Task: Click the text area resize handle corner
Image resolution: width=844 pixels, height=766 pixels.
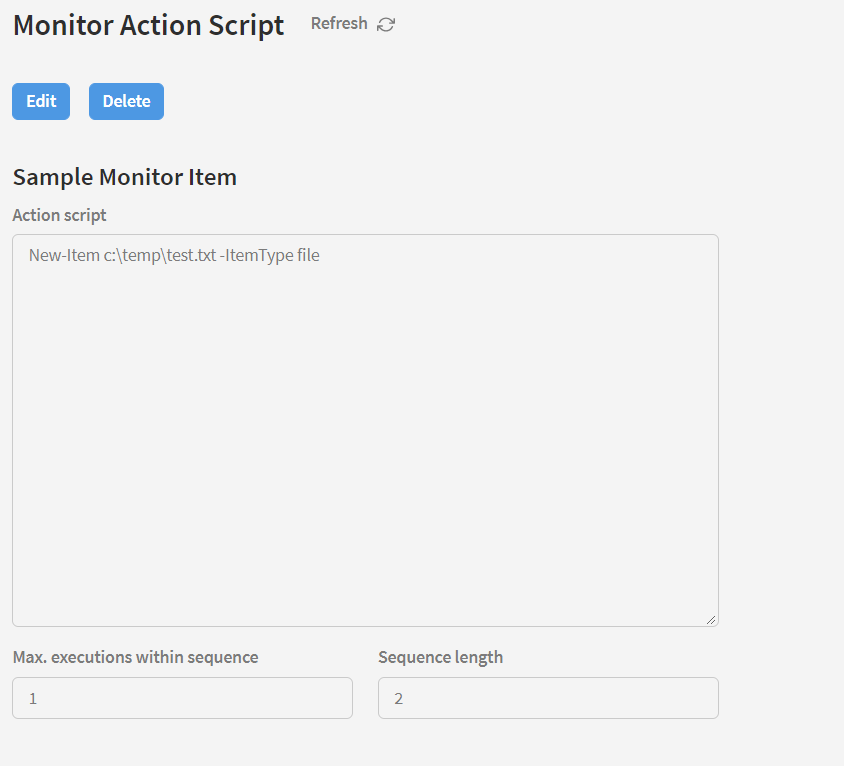Action: point(711,620)
